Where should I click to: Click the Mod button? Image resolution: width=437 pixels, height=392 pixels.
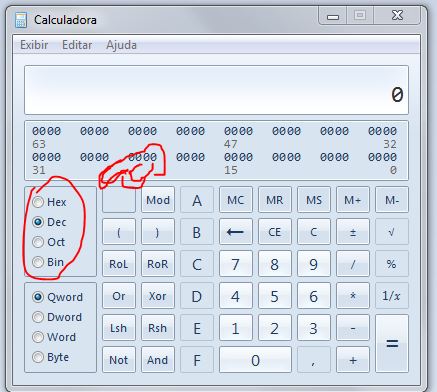(x=158, y=200)
